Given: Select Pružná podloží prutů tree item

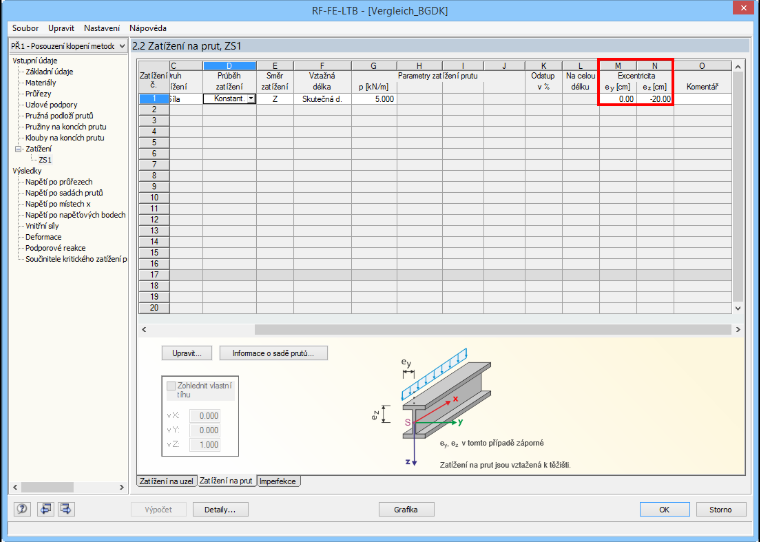Looking at the screenshot, I should [59, 116].
